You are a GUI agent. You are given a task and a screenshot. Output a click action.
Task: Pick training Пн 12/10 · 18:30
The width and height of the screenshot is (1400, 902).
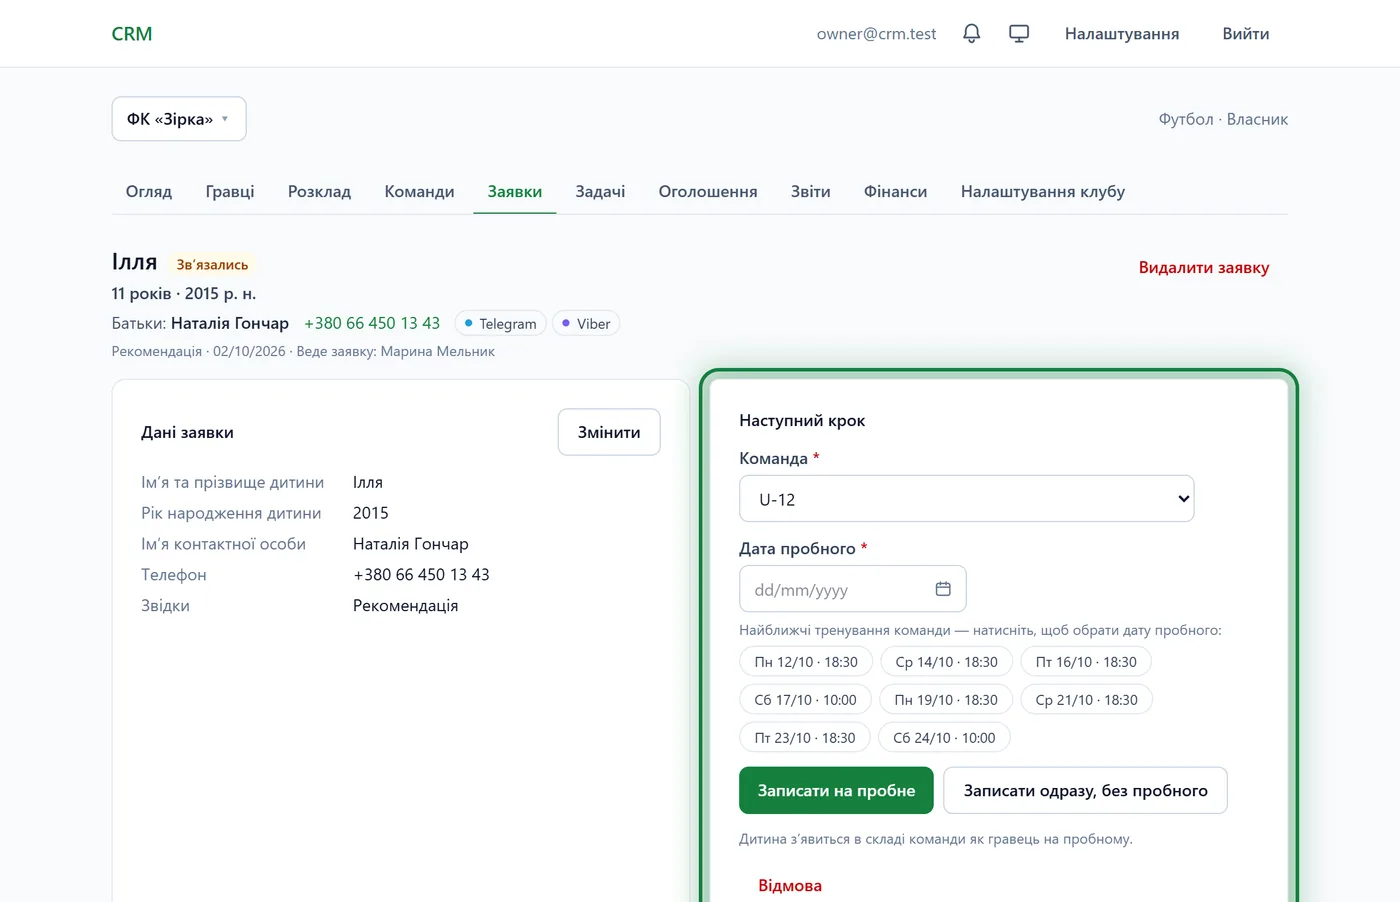pos(806,662)
